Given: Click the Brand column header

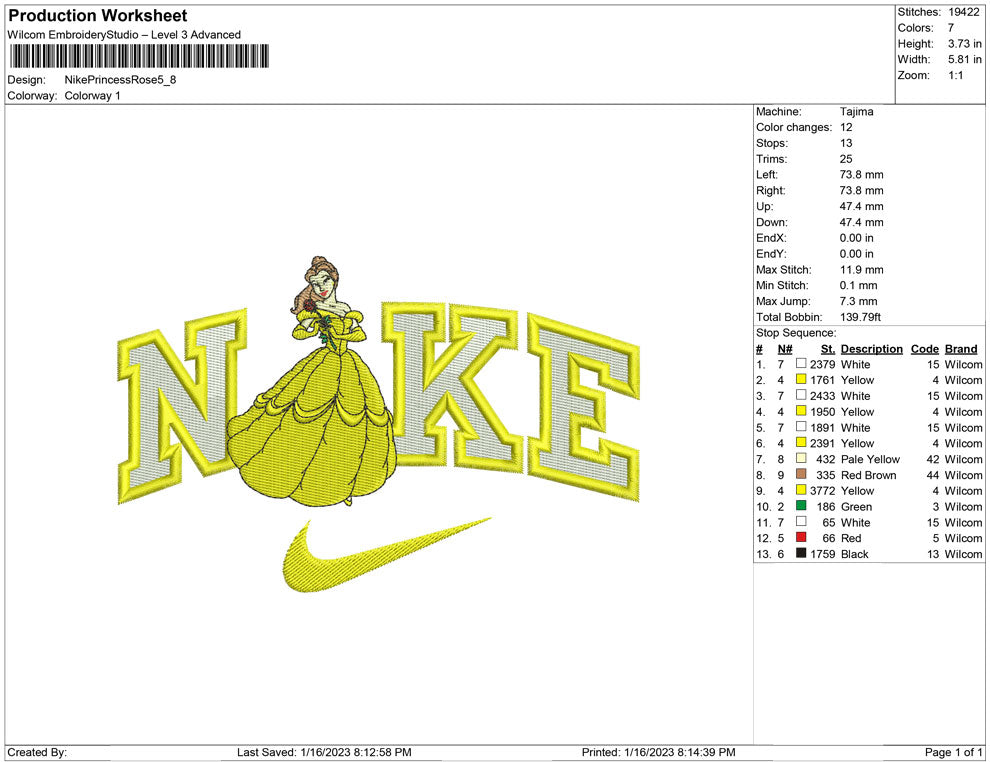Looking at the screenshot, I should coord(961,349).
